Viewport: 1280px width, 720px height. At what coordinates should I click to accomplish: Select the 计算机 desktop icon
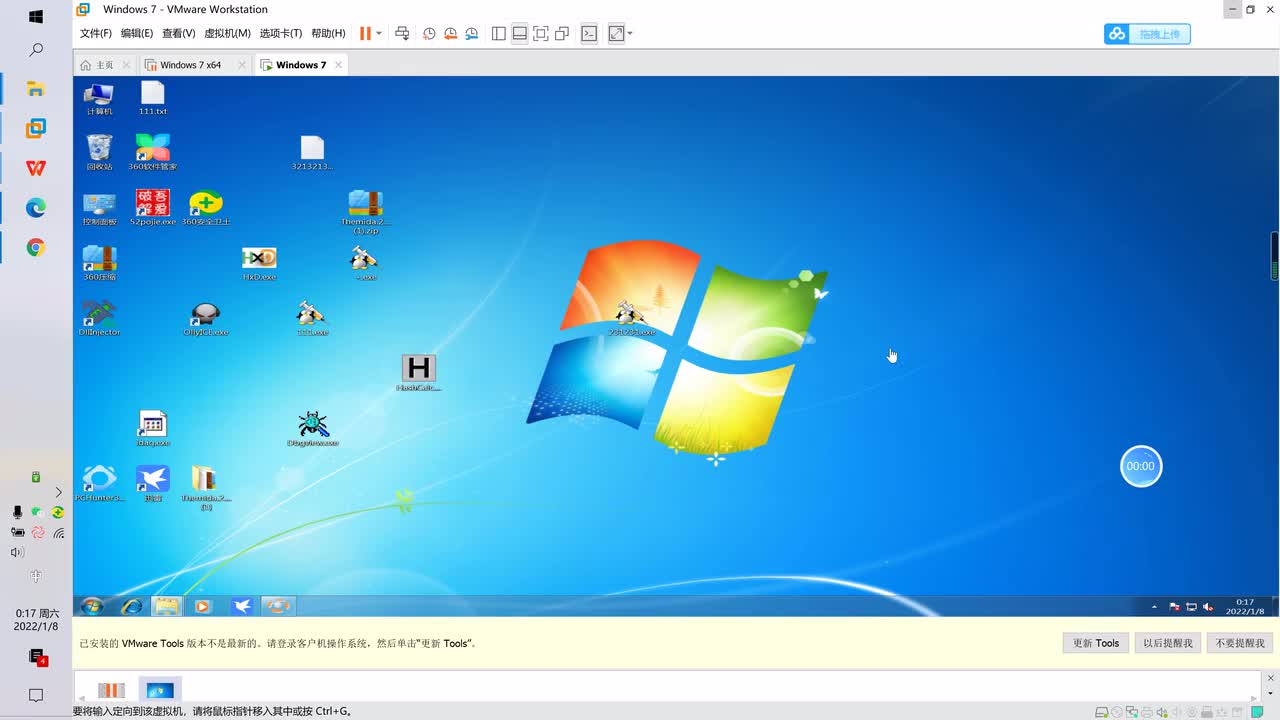(99, 99)
